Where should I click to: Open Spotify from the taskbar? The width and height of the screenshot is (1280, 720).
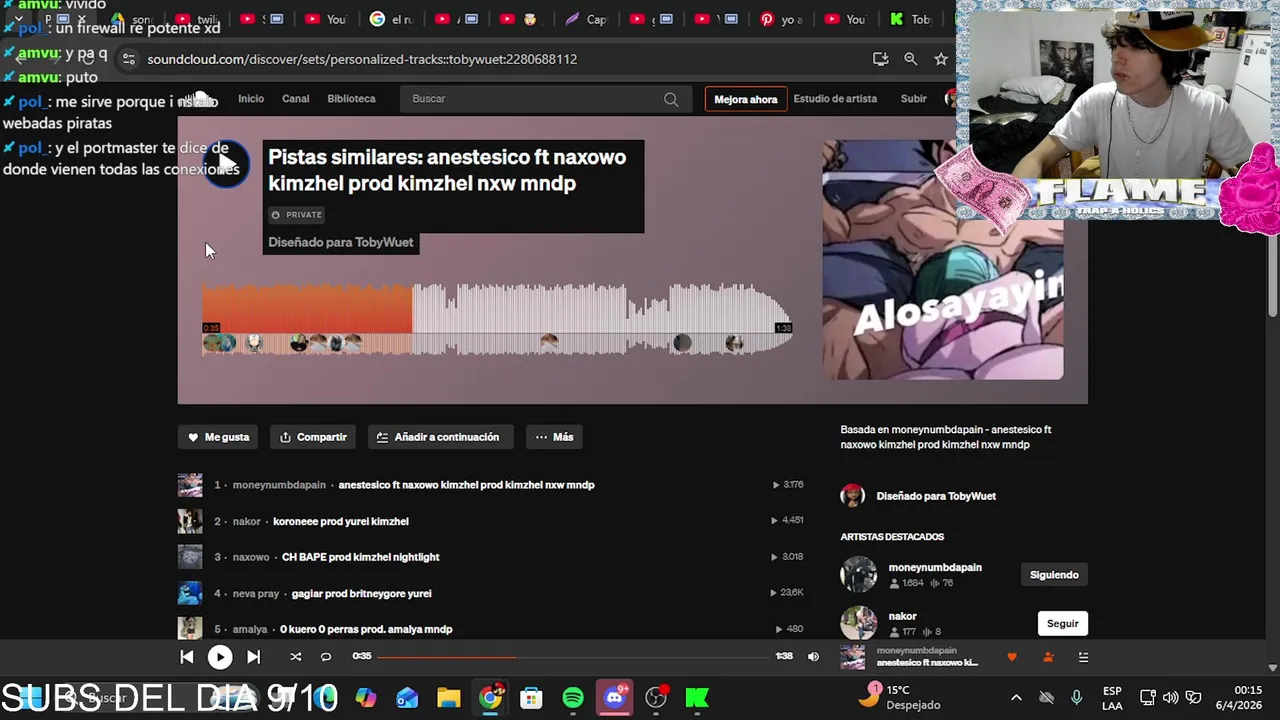coord(573,698)
